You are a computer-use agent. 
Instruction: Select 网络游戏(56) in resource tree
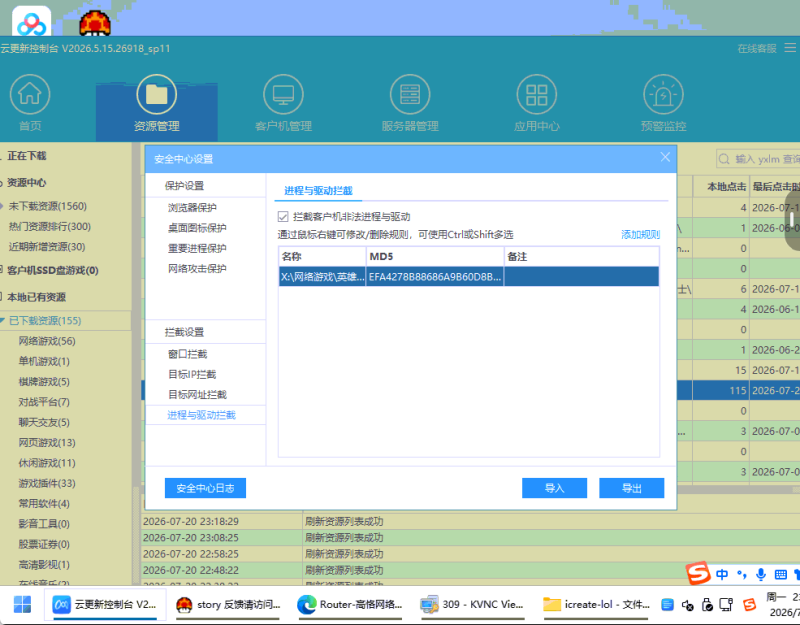(x=47, y=341)
